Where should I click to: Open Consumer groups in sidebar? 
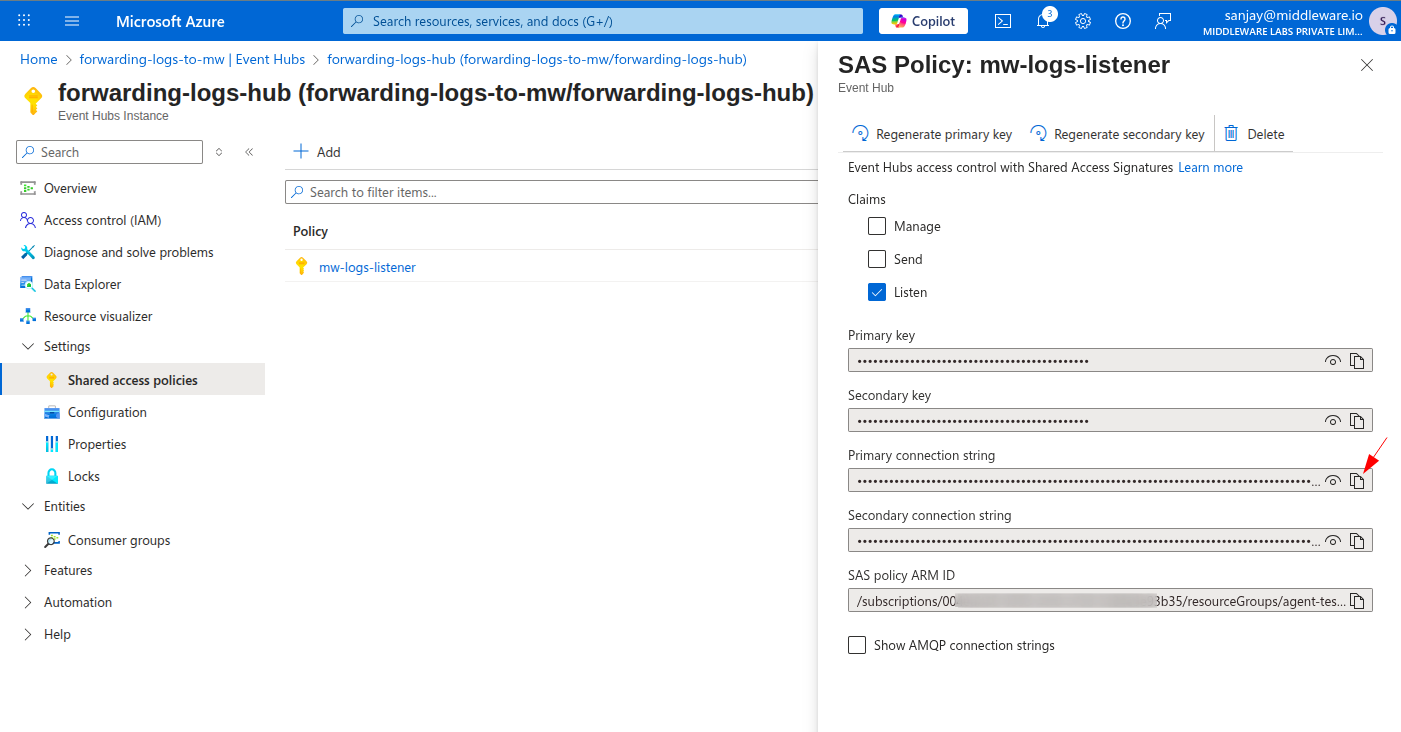pos(119,540)
